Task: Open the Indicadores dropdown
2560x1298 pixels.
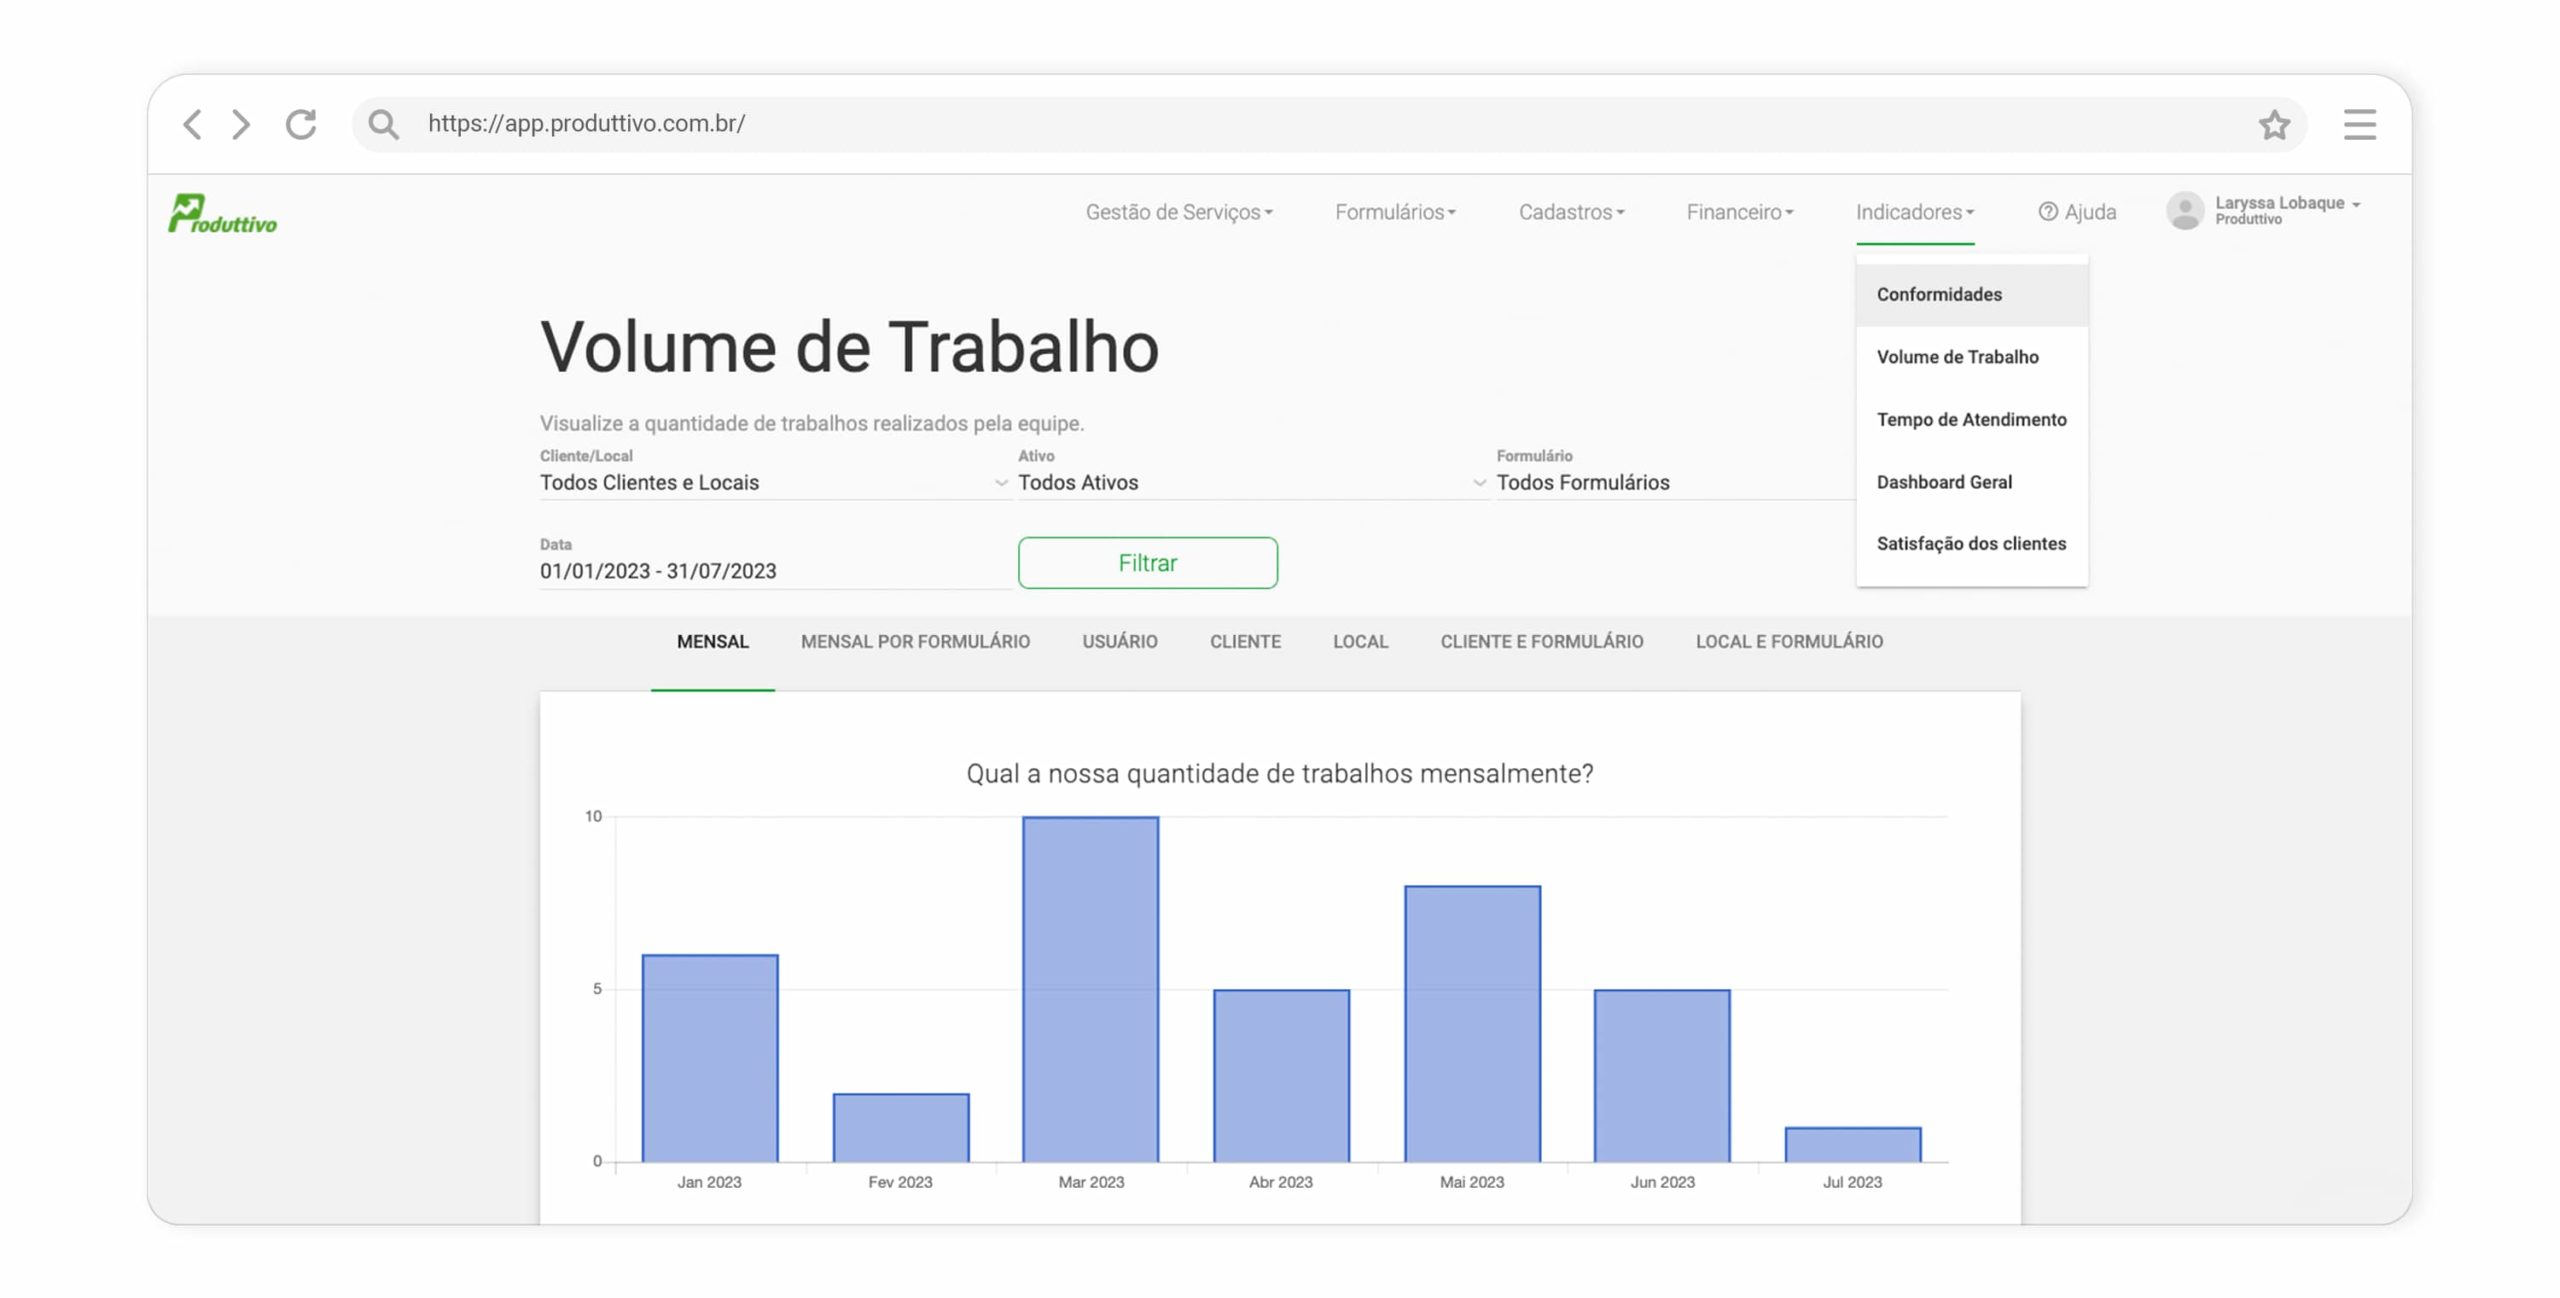Action: pyautogui.click(x=1913, y=211)
